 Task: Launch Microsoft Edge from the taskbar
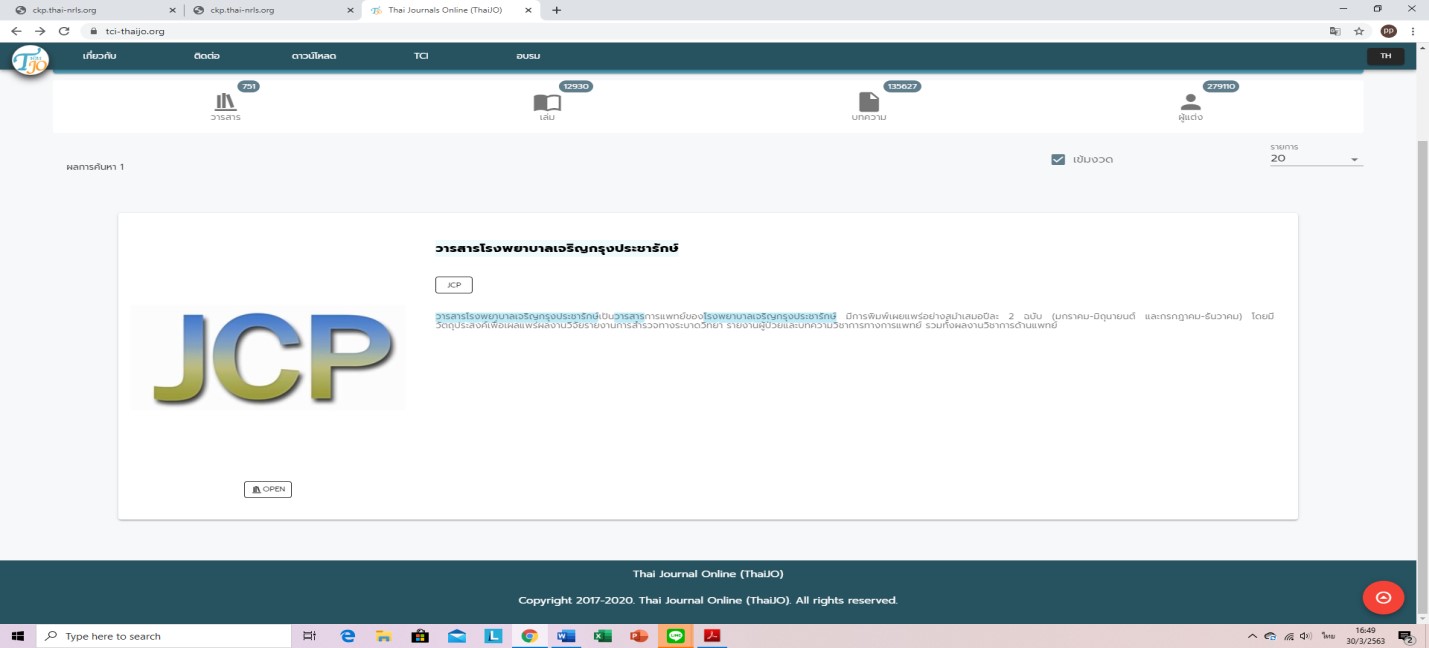[x=348, y=636]
